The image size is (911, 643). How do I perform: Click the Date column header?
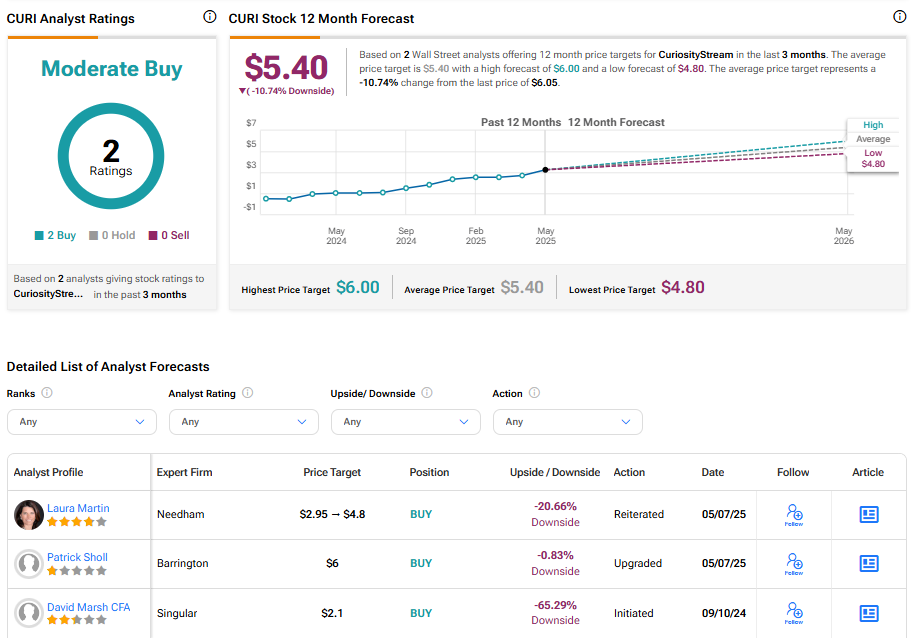tap(712, 472)
